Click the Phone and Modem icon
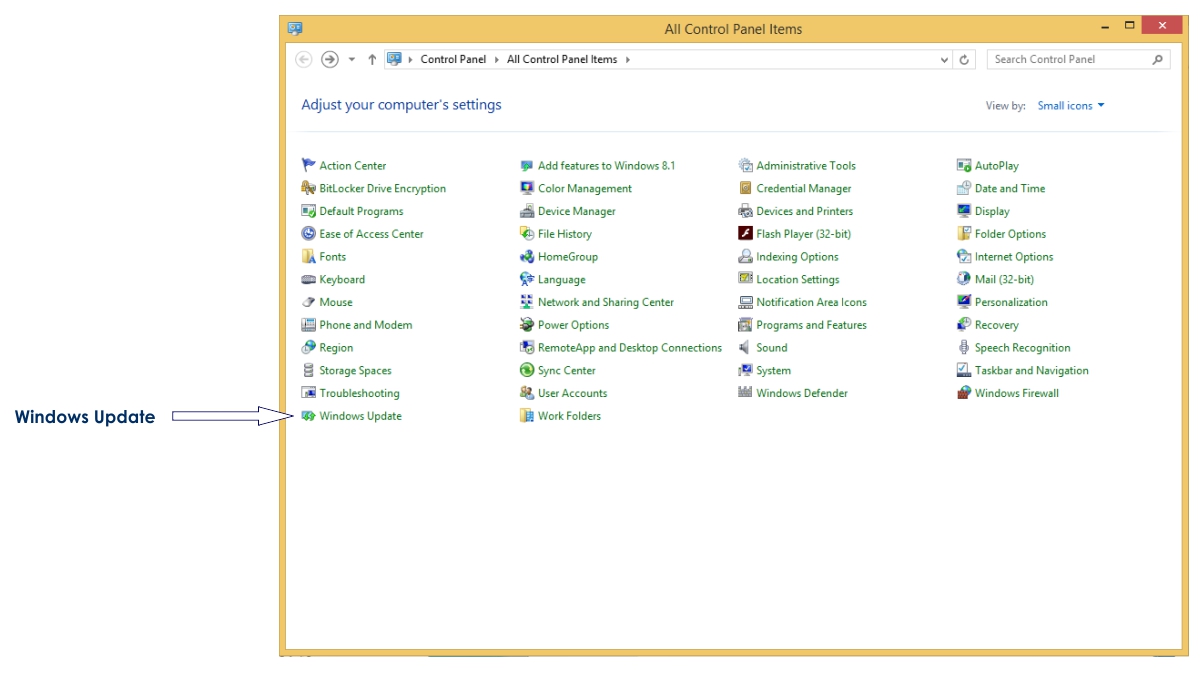 (309, 325)
